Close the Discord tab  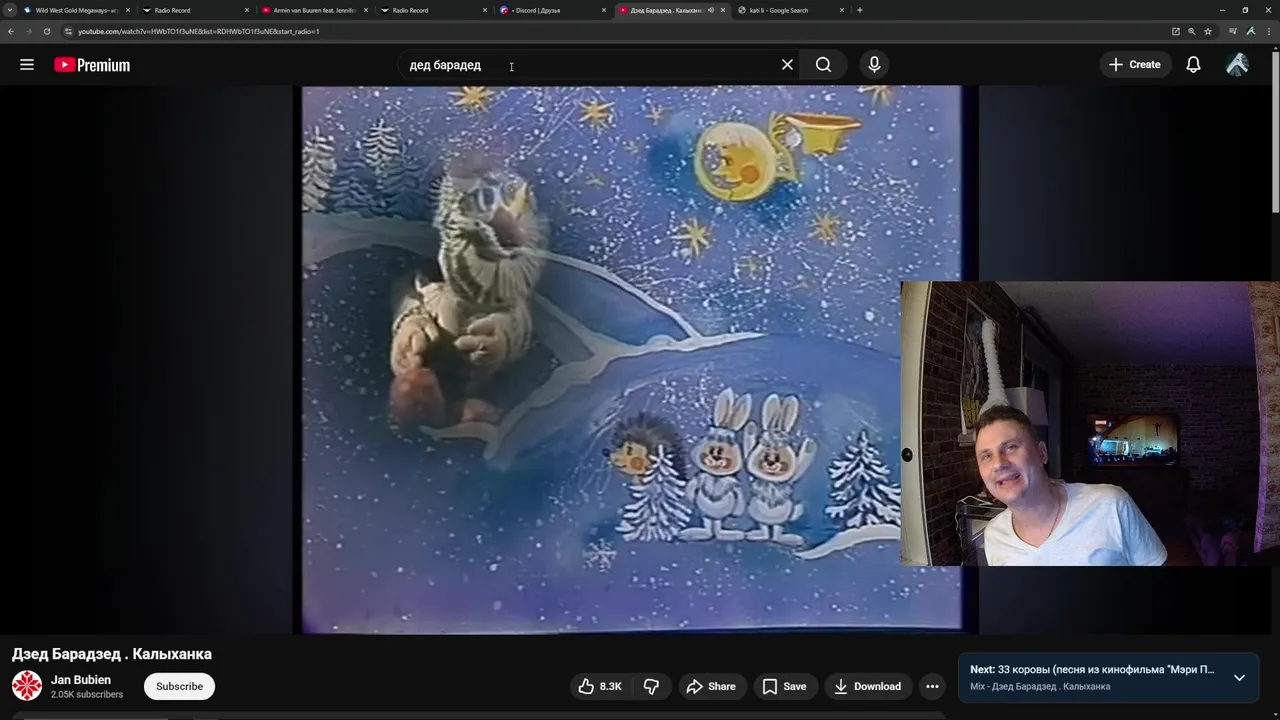tap(604, 10)
